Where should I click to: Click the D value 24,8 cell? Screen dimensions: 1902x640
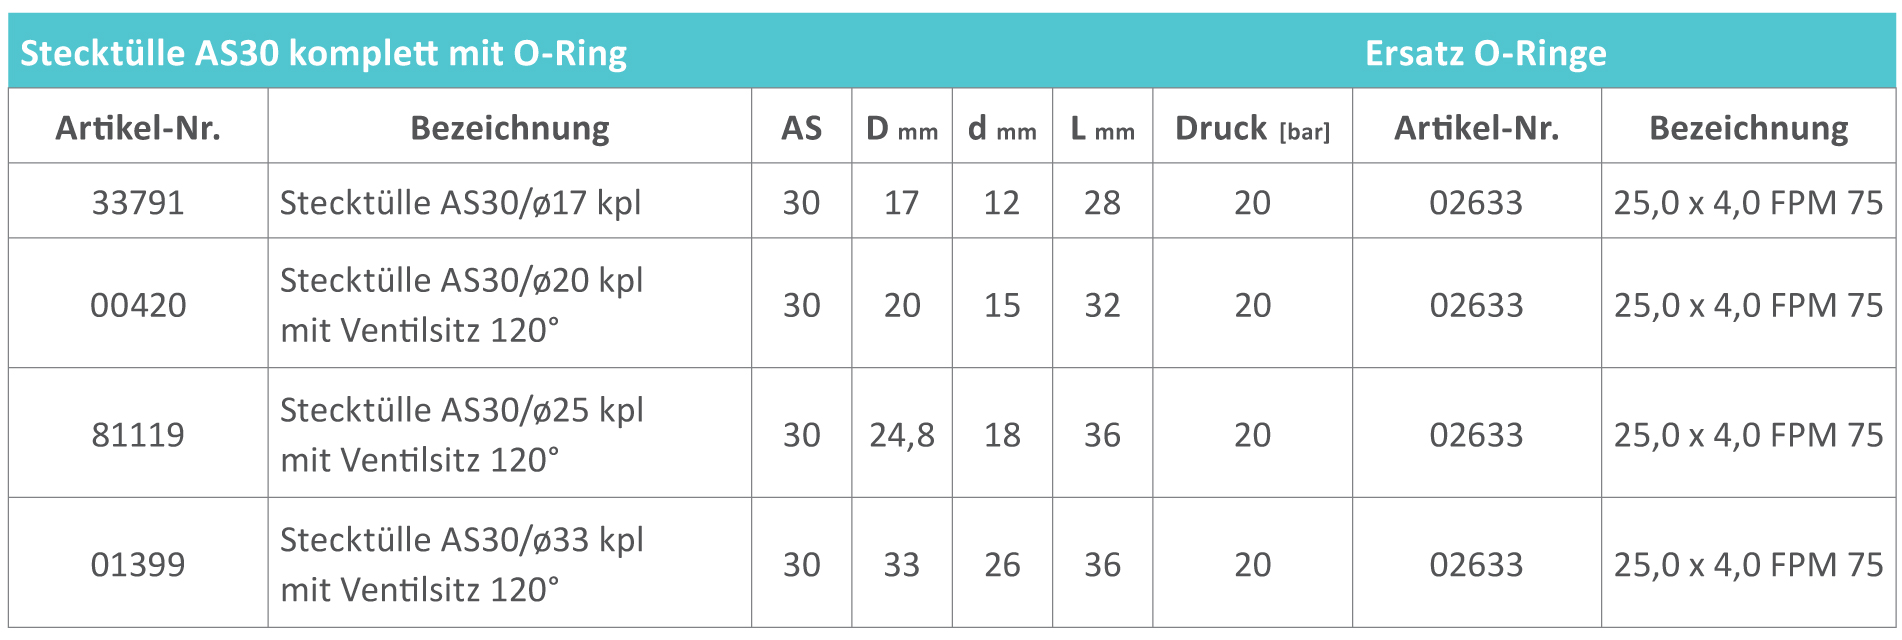click(x=901, y=434)
